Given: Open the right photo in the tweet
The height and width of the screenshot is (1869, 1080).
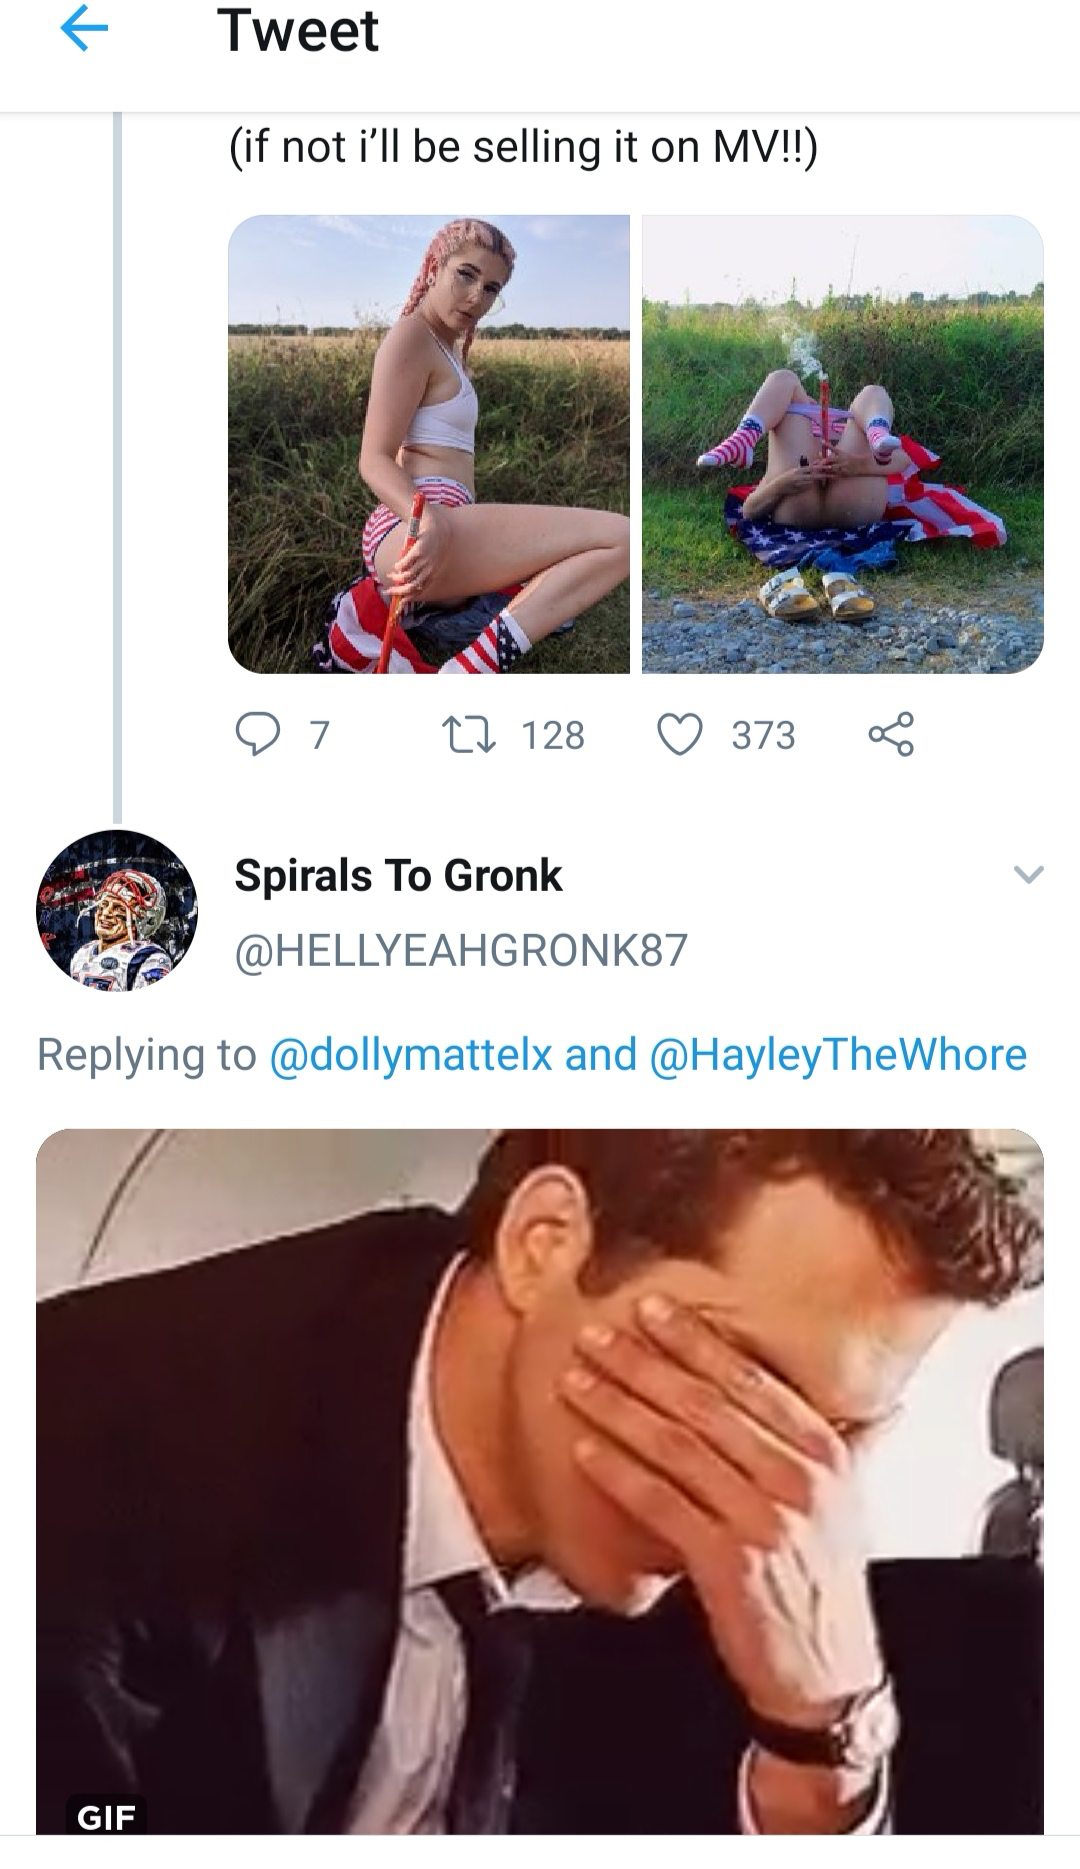Looking at the screenshot, I should point(842,444).
